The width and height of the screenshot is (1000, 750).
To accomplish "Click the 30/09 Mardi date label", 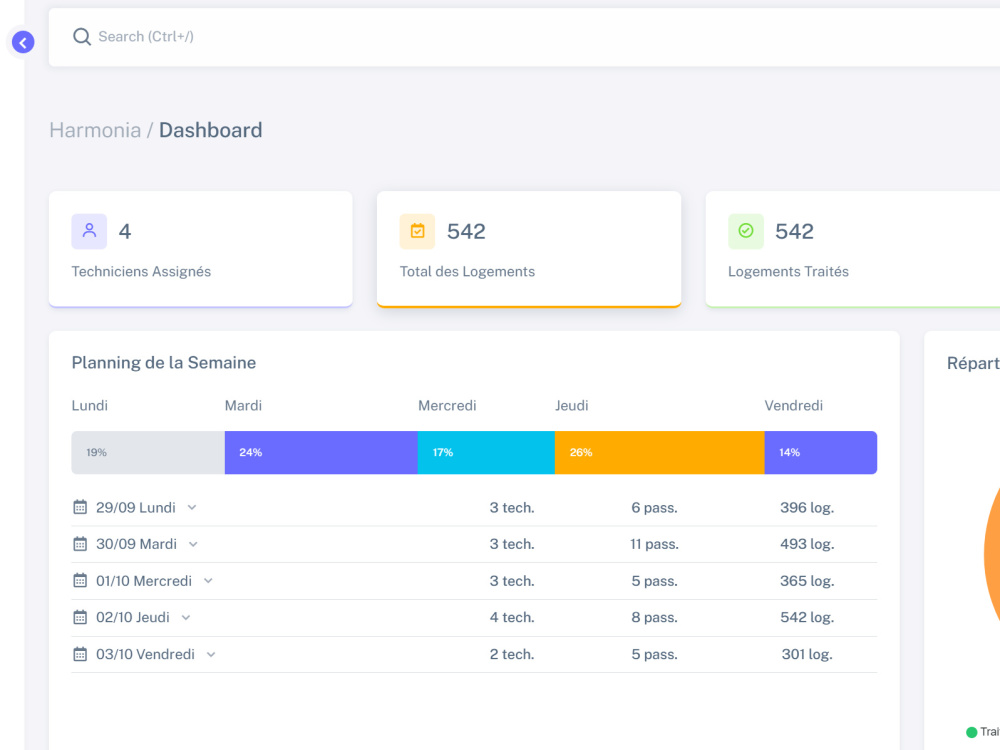I will (x=136, y=544).
